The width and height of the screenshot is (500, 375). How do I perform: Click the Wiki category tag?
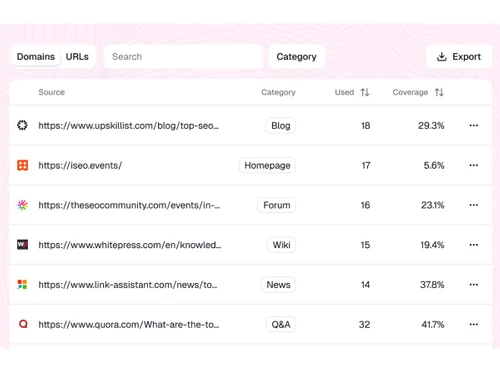(x=281, y=245)
